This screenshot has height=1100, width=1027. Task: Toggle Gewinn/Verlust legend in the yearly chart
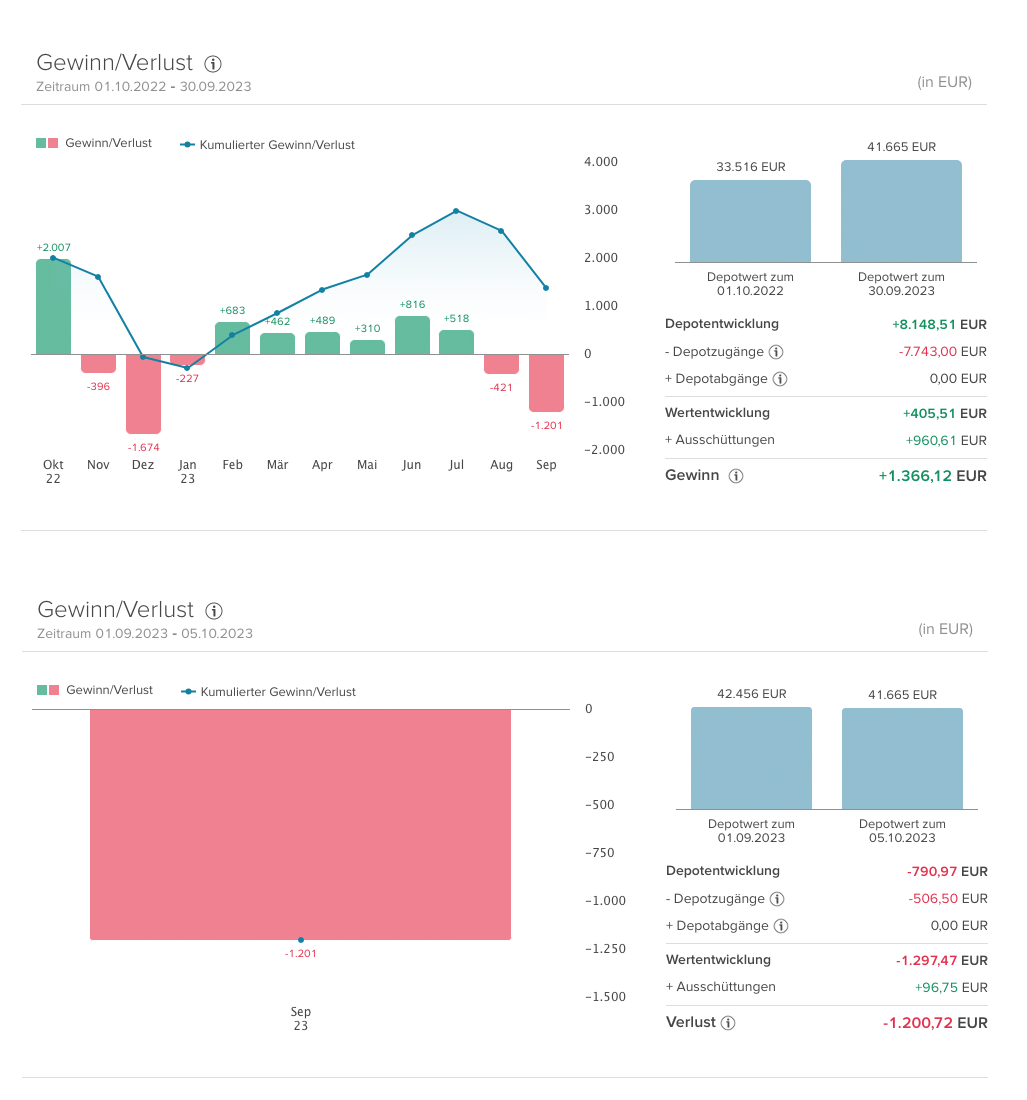click(95, 144)
